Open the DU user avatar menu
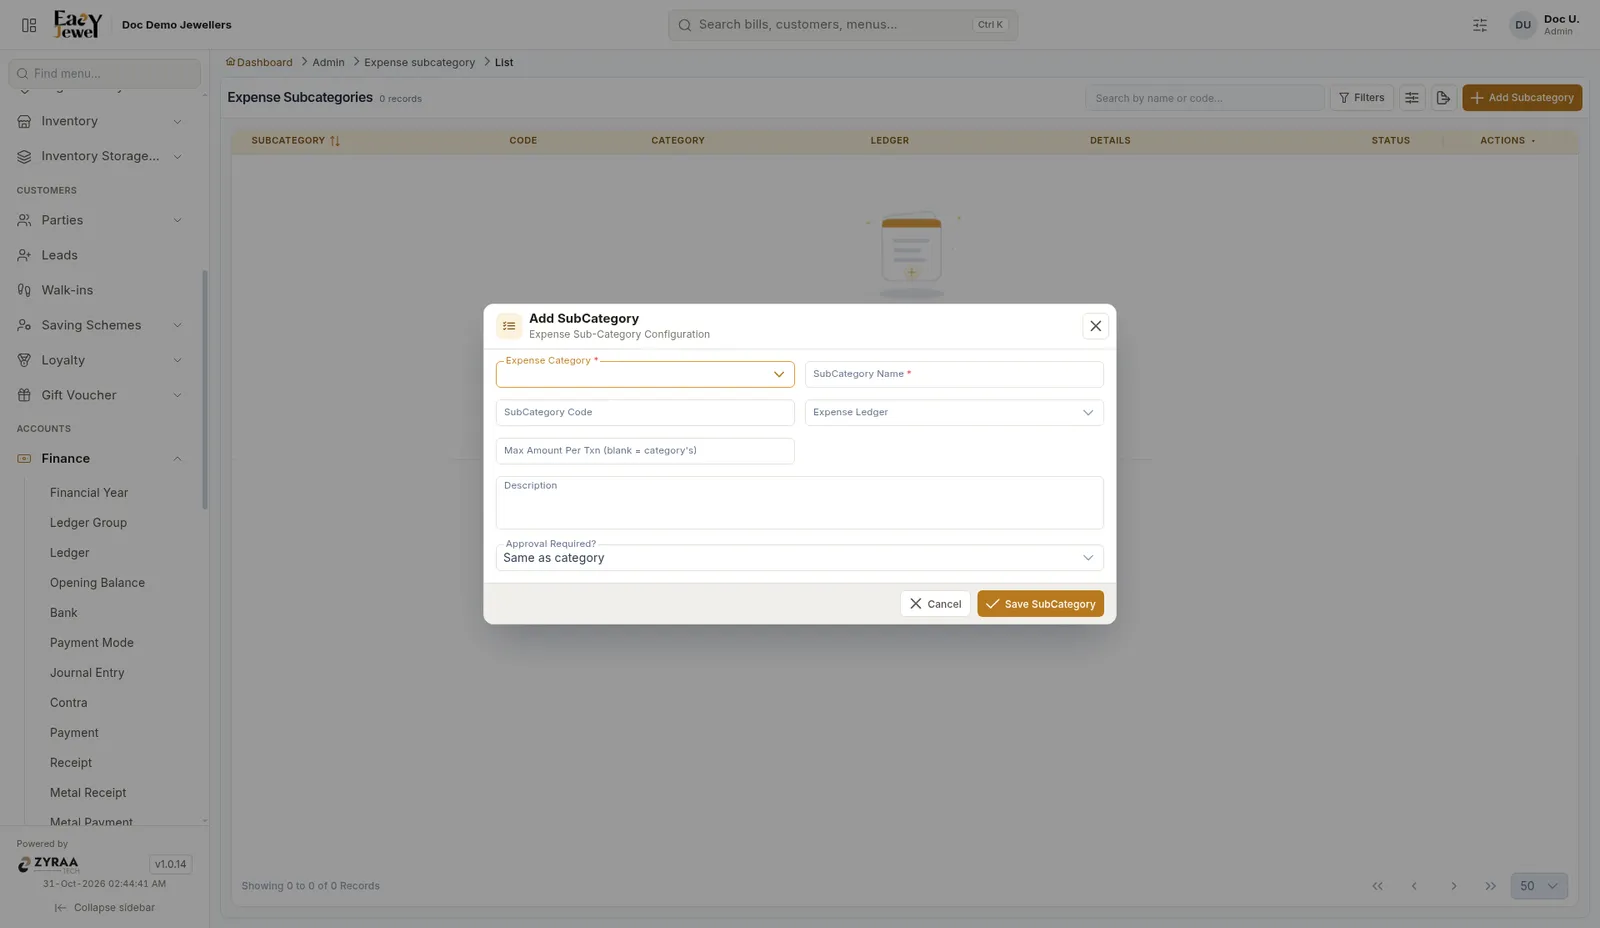This screenshot has height=928, width=1600. pyautogui.click(x=1522, y=25)
